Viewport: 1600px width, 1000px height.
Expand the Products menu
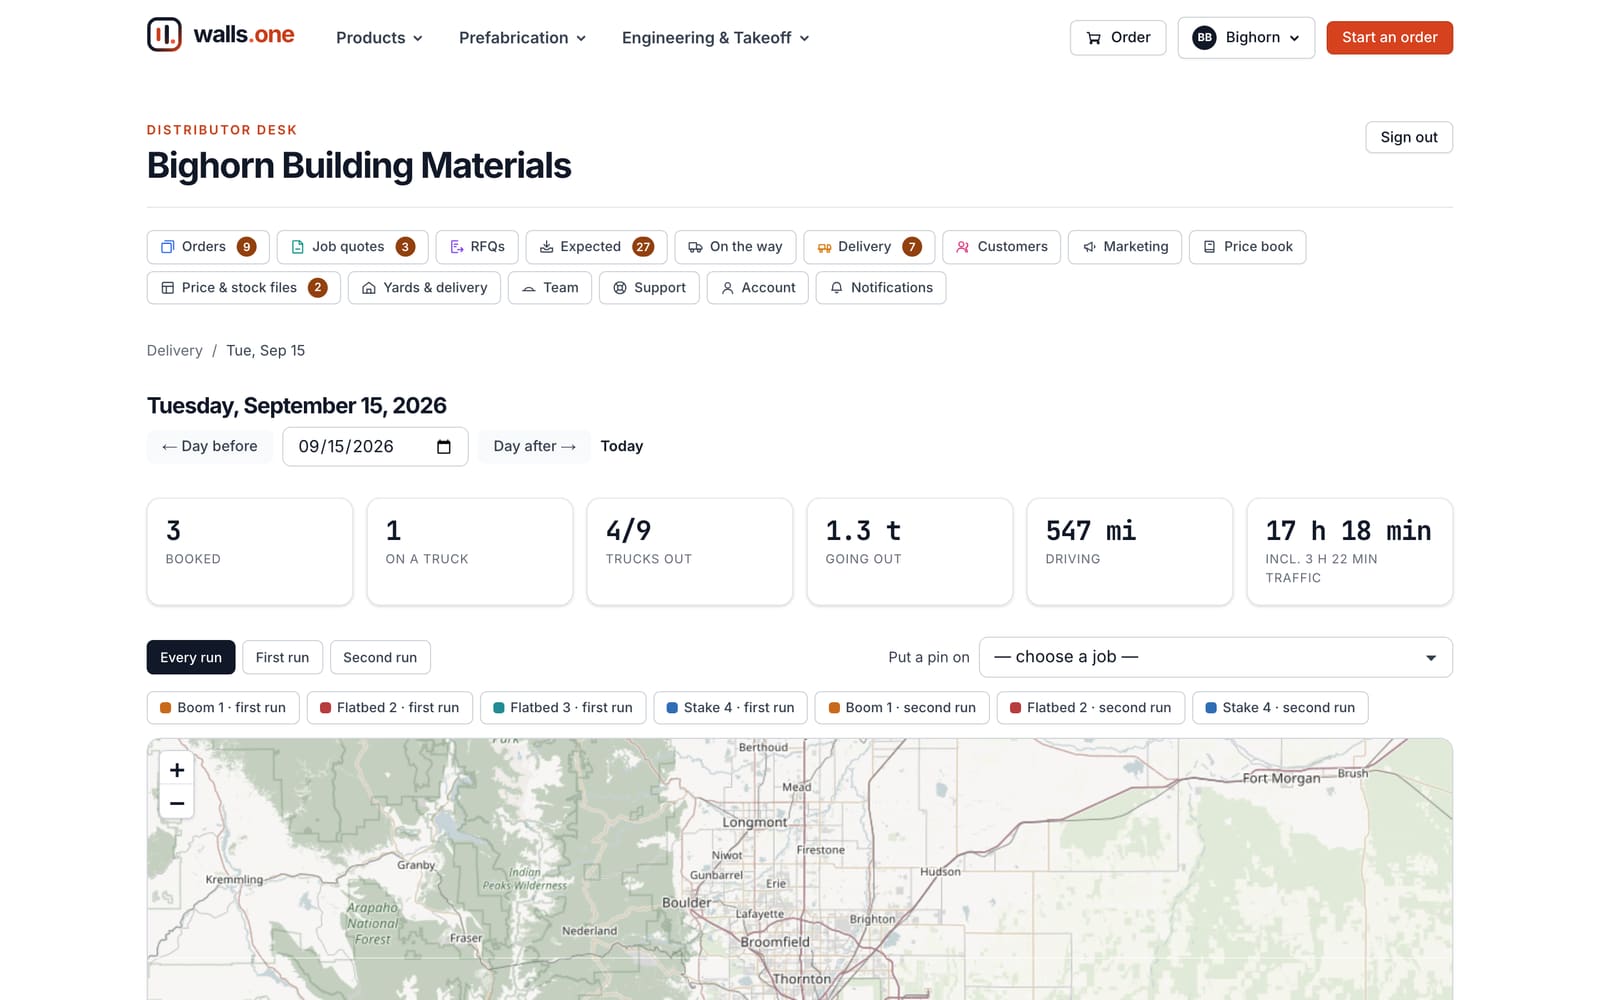(x=379, y=38)
